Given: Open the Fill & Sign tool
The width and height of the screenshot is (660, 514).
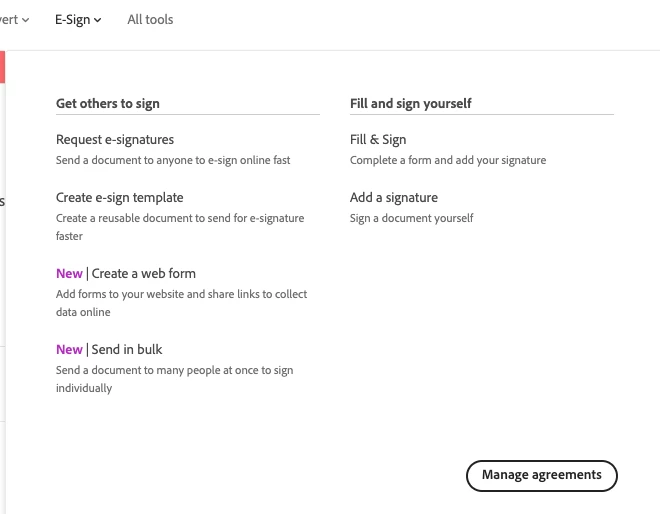Looking at the screenshot, I should coord(378,140).
